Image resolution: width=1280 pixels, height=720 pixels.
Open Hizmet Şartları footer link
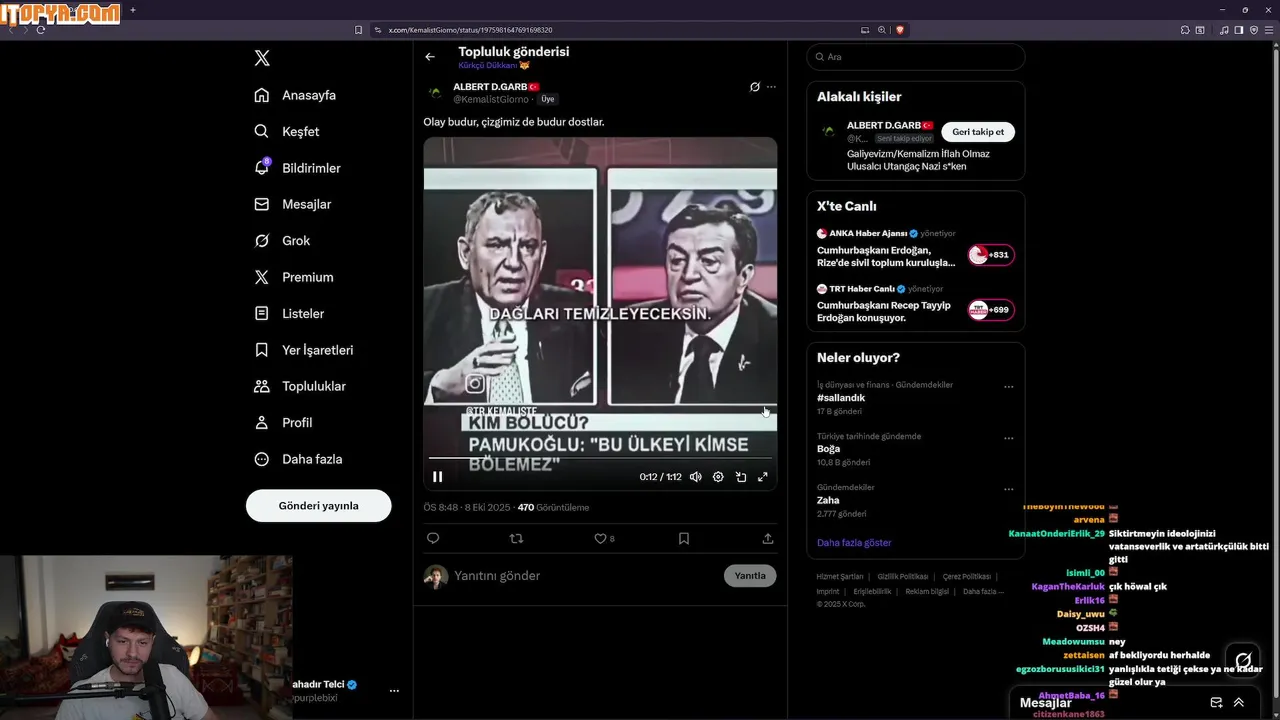point(840,577)
